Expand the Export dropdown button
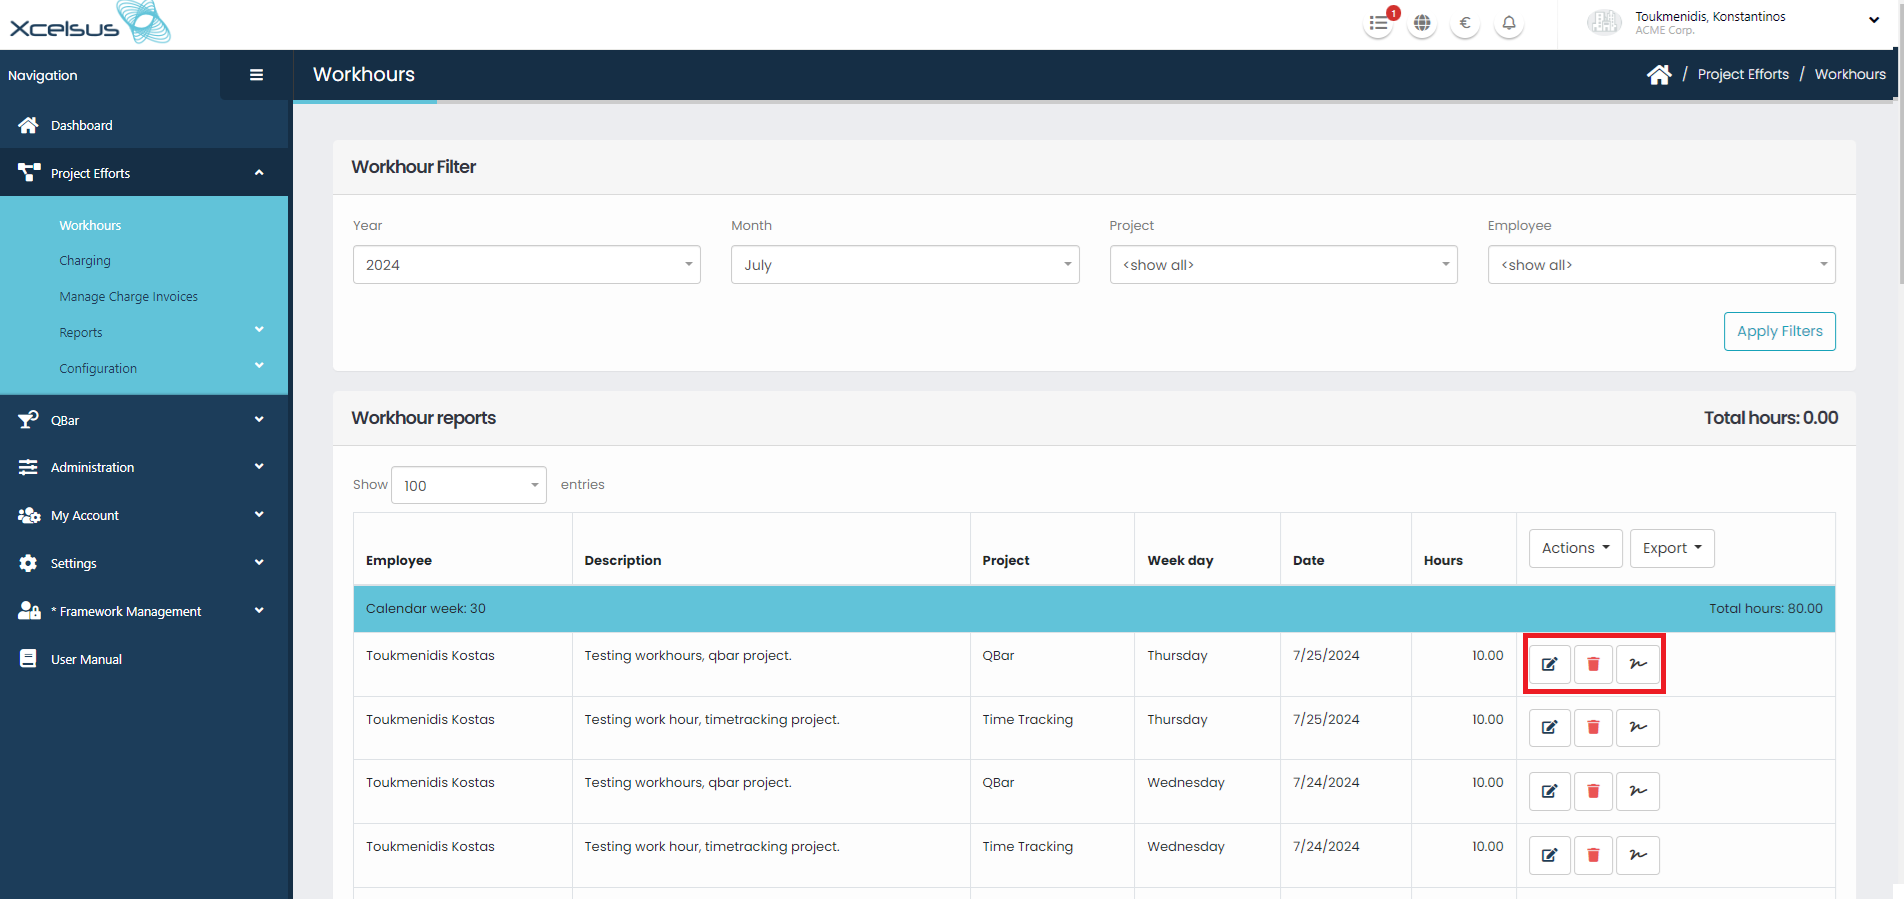The height and width of the screenshot is (899, 1904). pos(1671,548)
